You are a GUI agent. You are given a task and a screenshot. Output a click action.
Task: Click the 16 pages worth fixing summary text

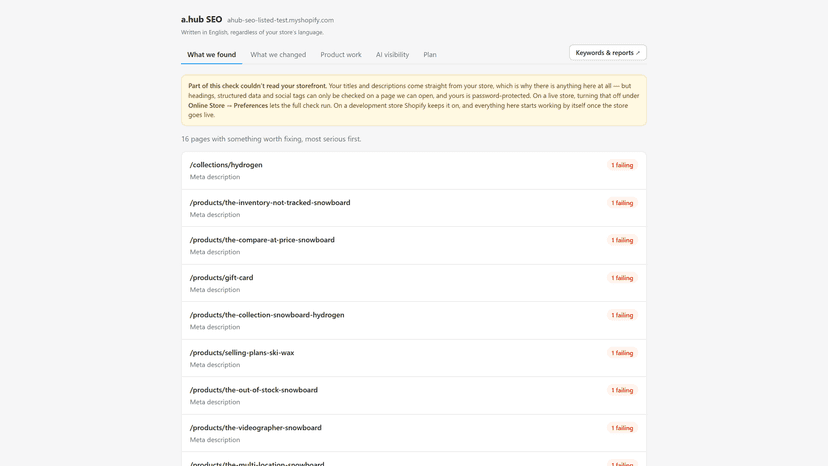pos(271,139)
